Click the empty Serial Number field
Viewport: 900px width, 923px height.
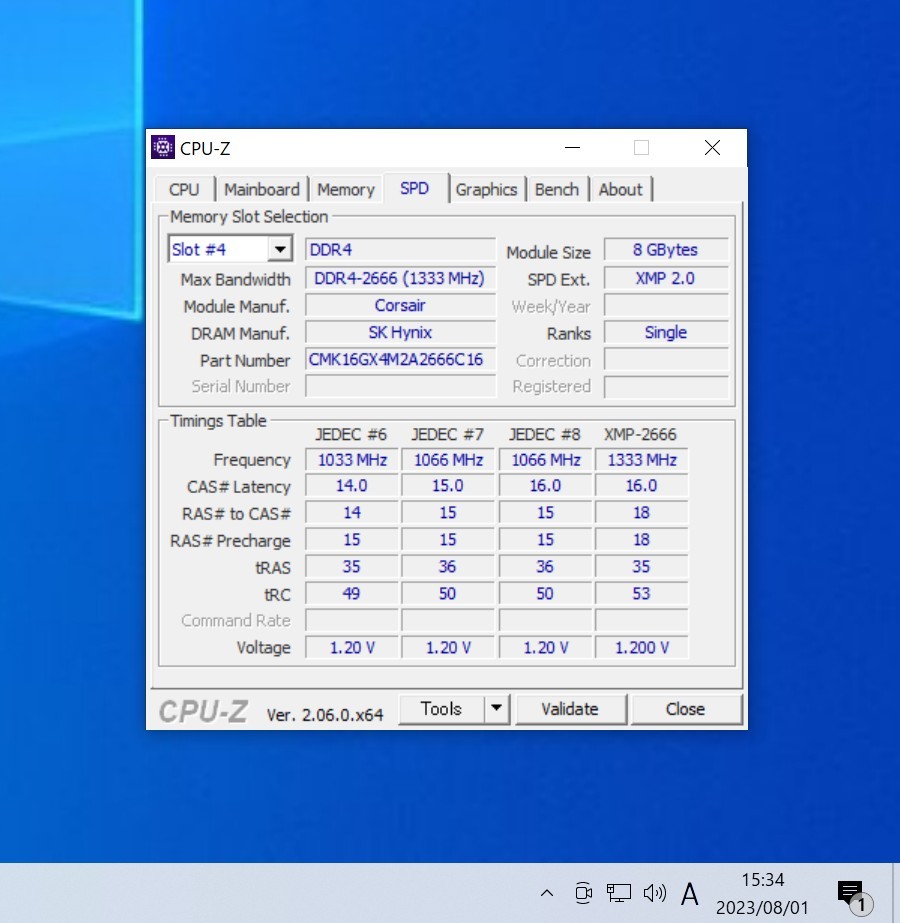(x=400, y=386)
